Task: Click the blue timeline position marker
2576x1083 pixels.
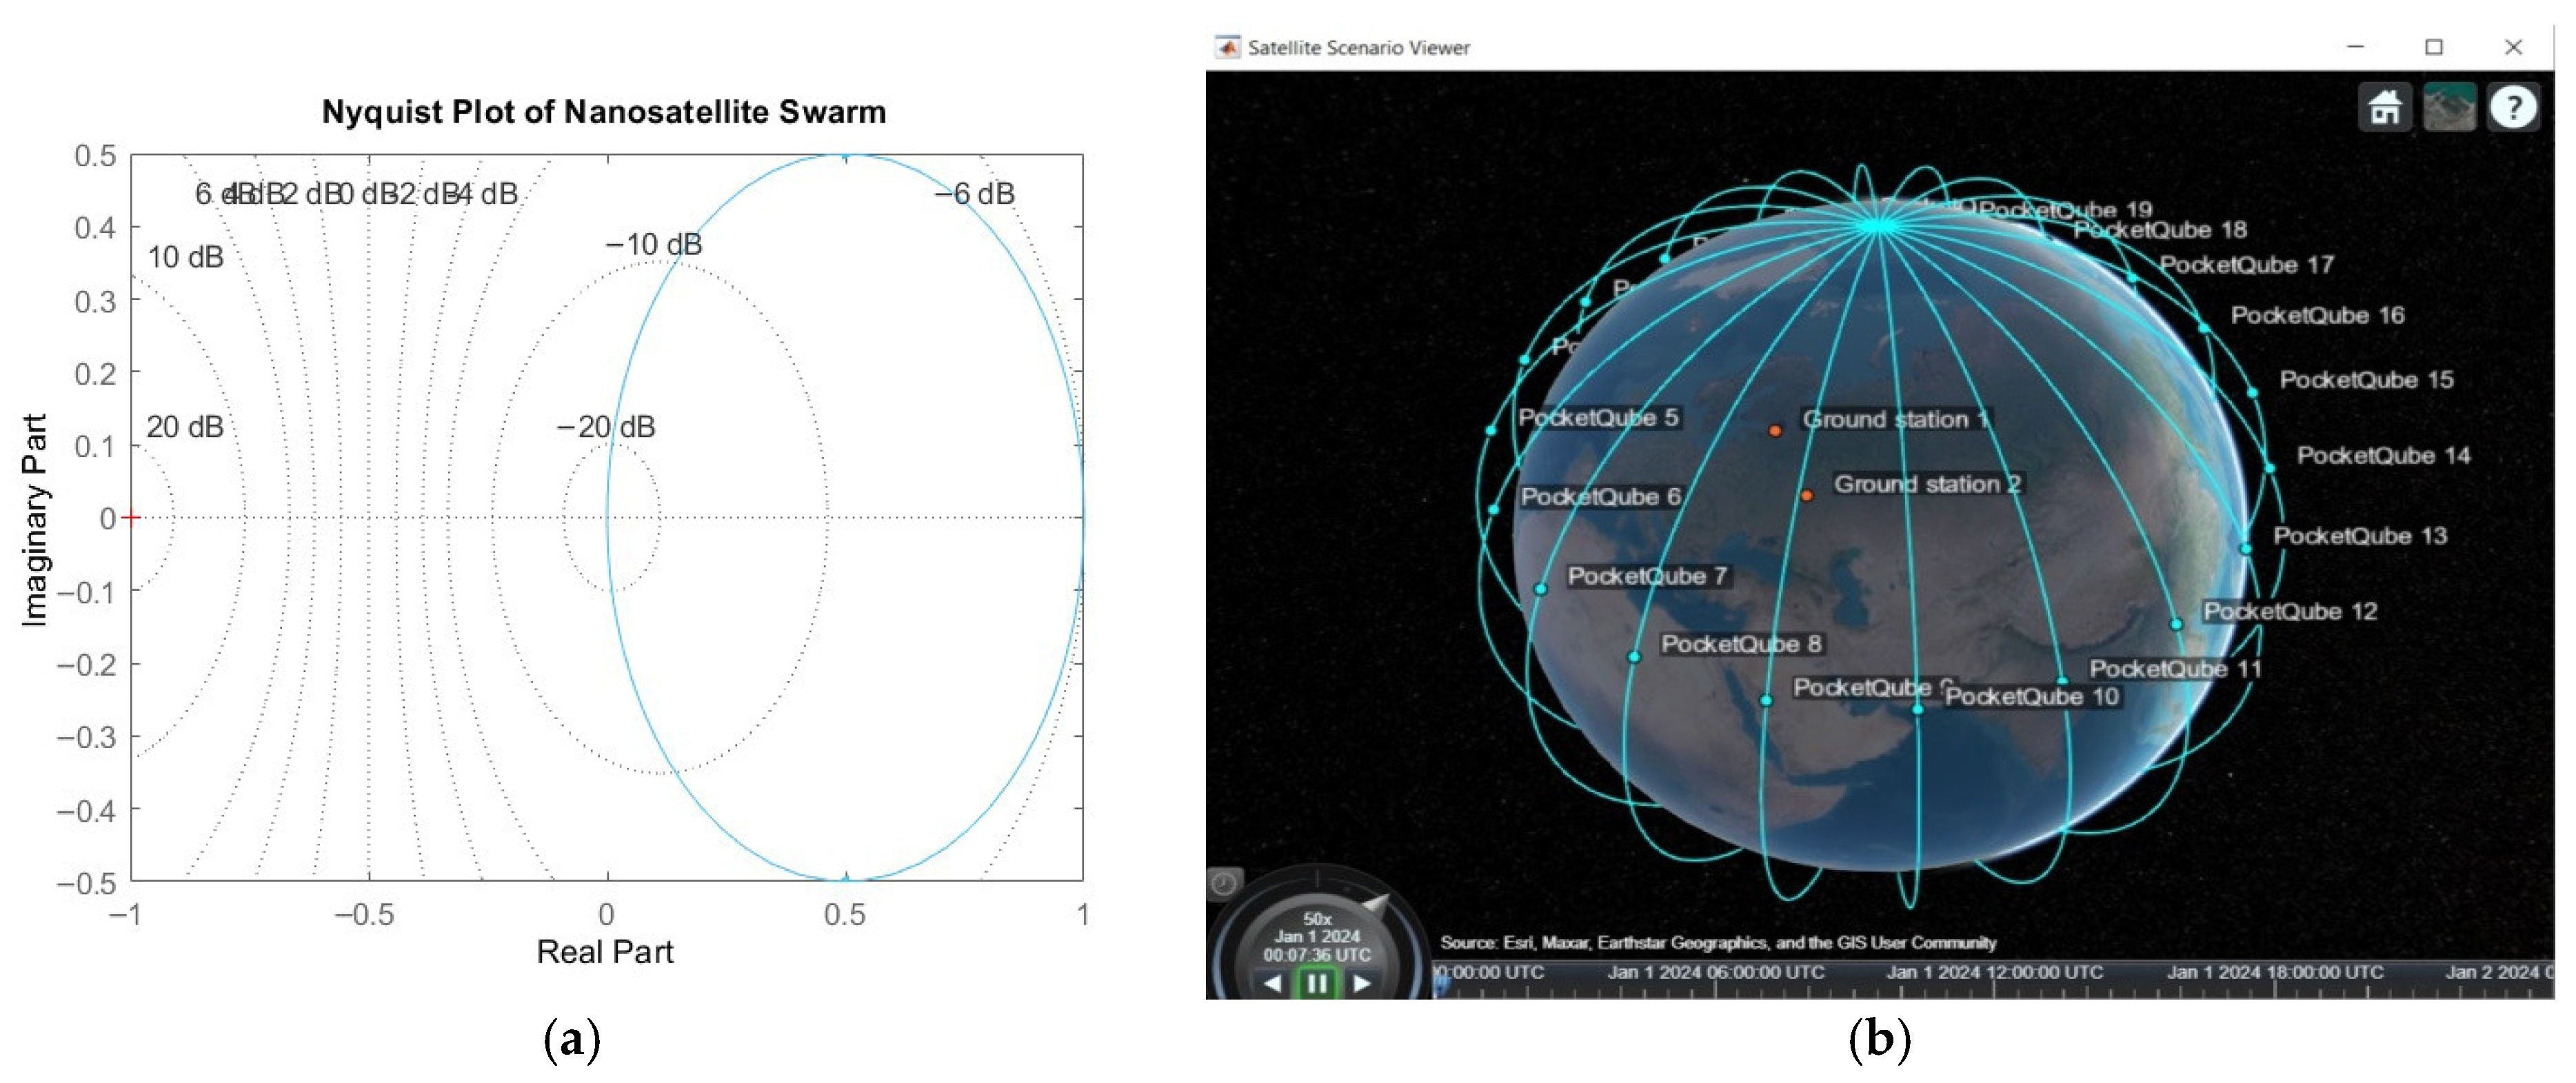Action: coord(1441,986)
